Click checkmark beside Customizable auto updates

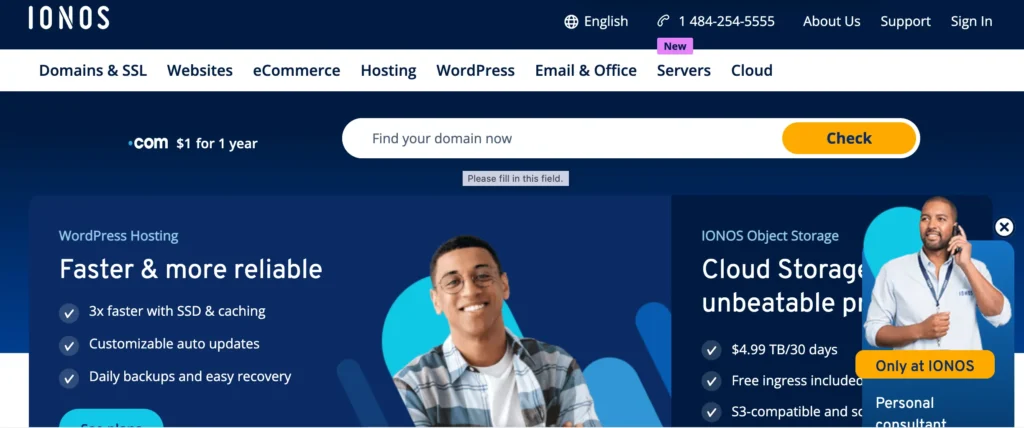click(69, 345)
